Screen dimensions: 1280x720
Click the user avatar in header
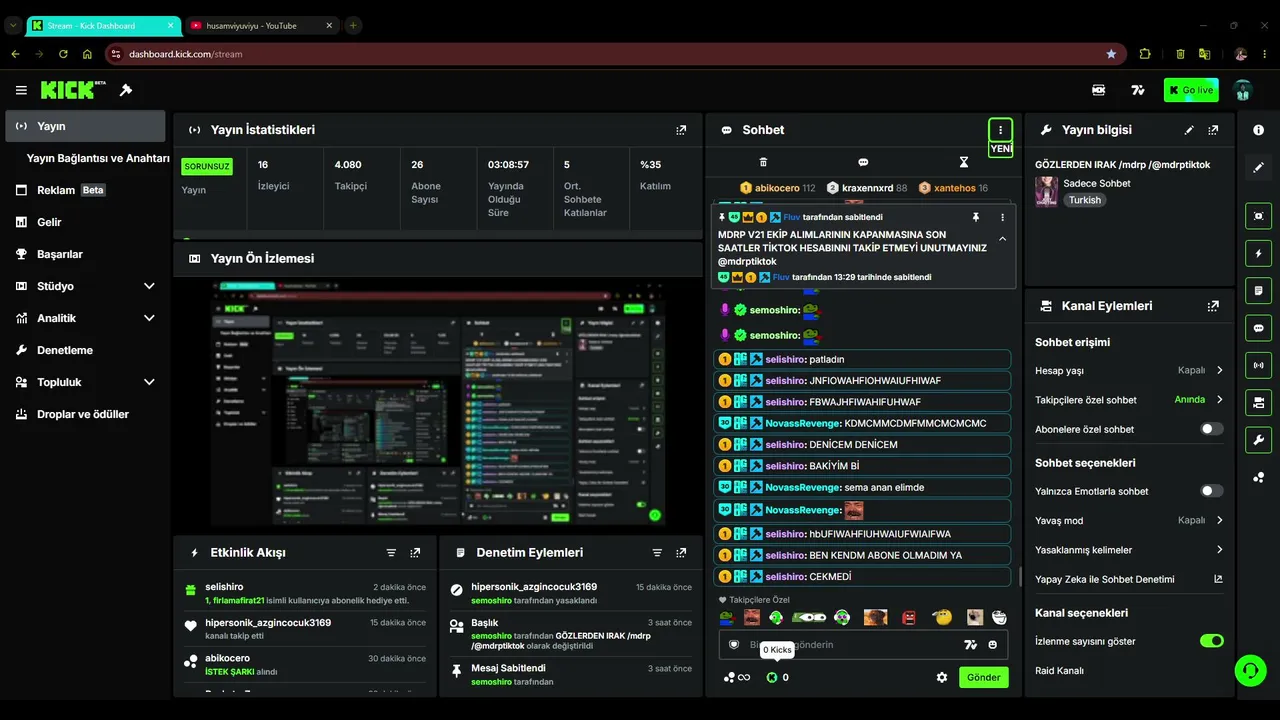click(x=1243, y=90)
